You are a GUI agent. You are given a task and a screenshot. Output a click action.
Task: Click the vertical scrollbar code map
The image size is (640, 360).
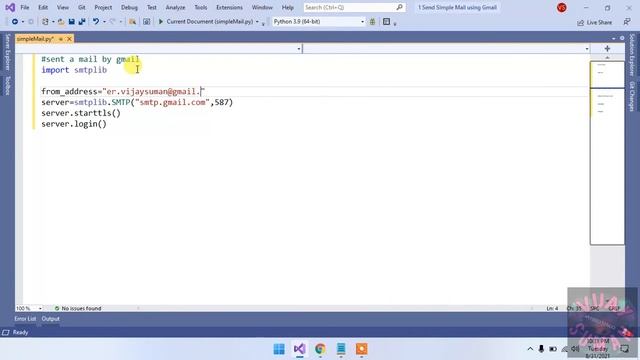click(x=607, y=153)
